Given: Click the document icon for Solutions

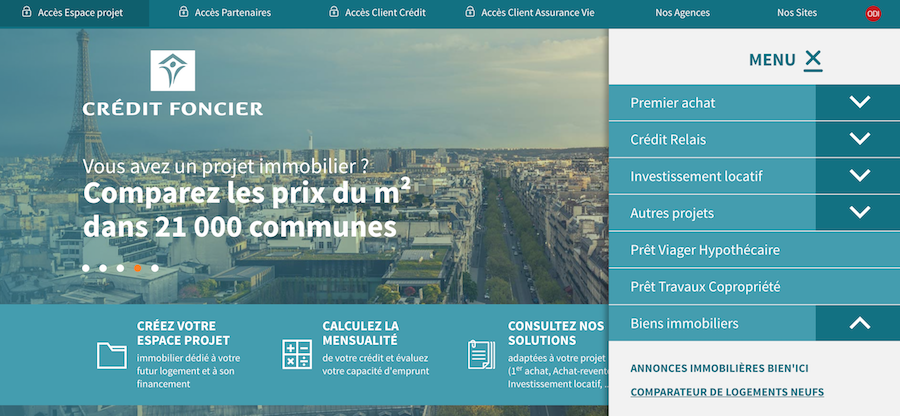Looking at the screenshot, I should click(x=481, y=354).
